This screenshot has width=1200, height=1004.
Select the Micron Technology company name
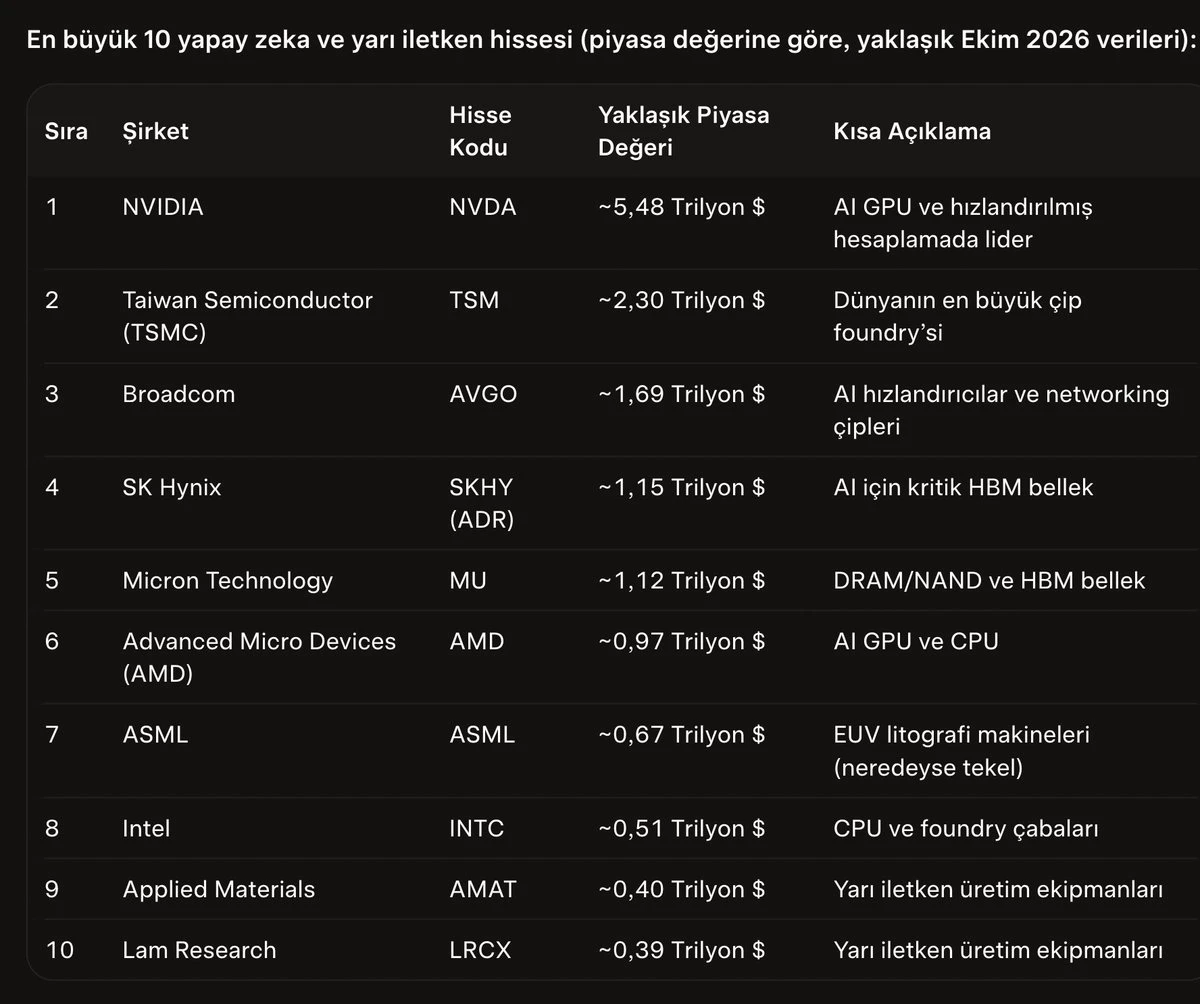coord(228,580)
